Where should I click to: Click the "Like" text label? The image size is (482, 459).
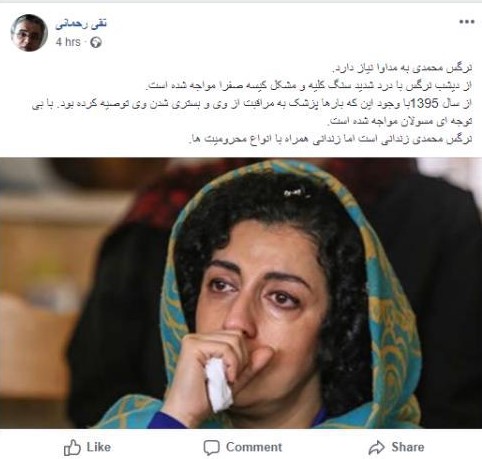pyautogui.click(x=99, y=447)
